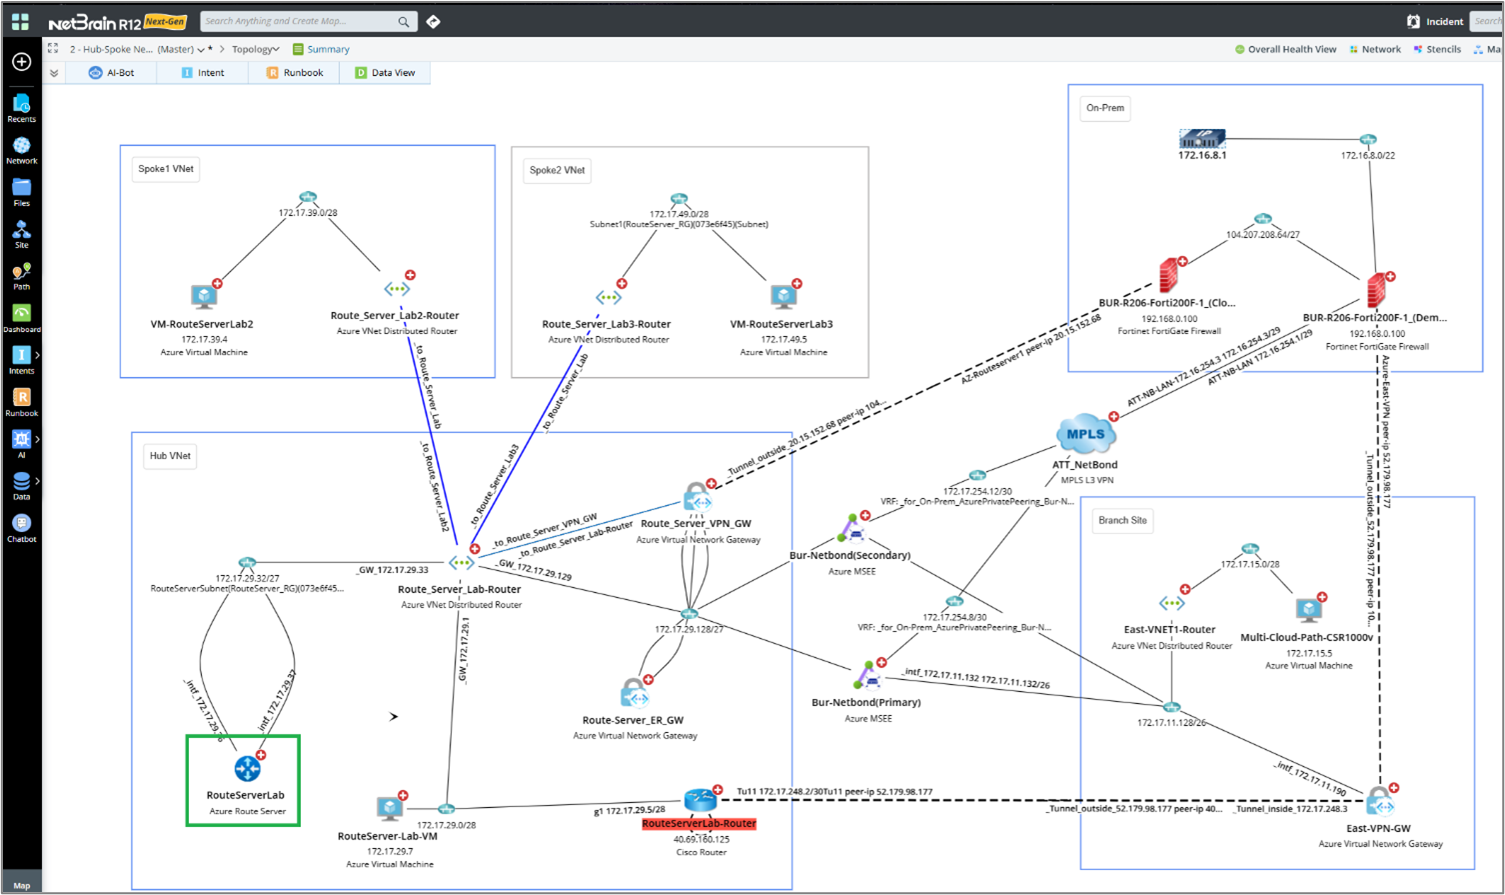Click the path direction icon beside search

[433, 21]
